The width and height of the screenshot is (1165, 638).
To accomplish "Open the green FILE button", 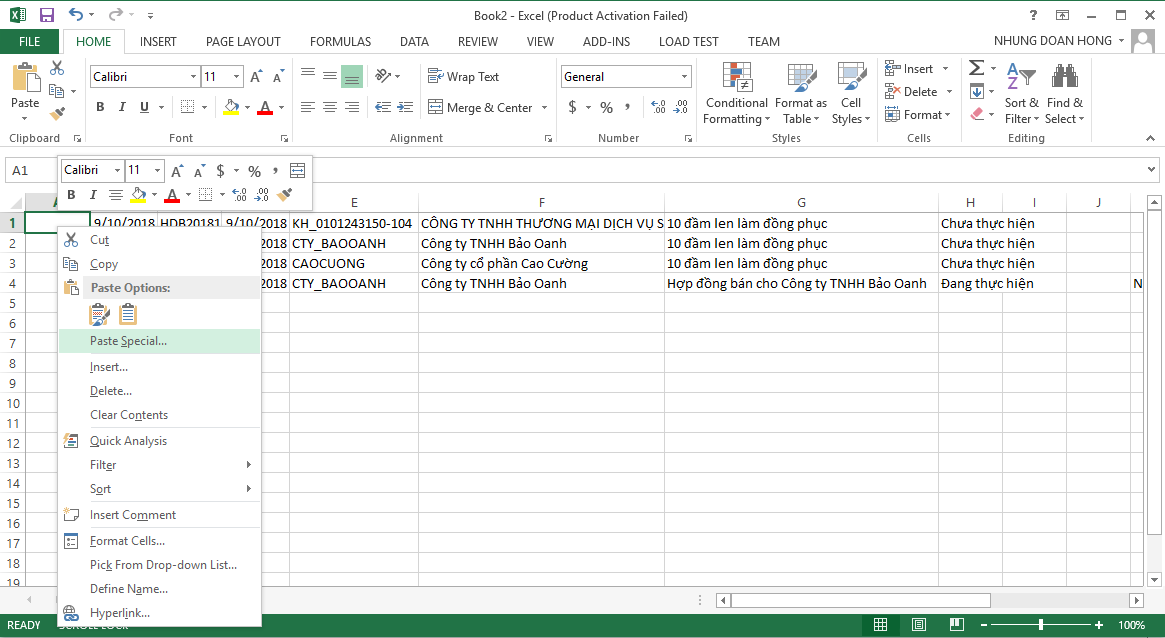I will point(30,42).
